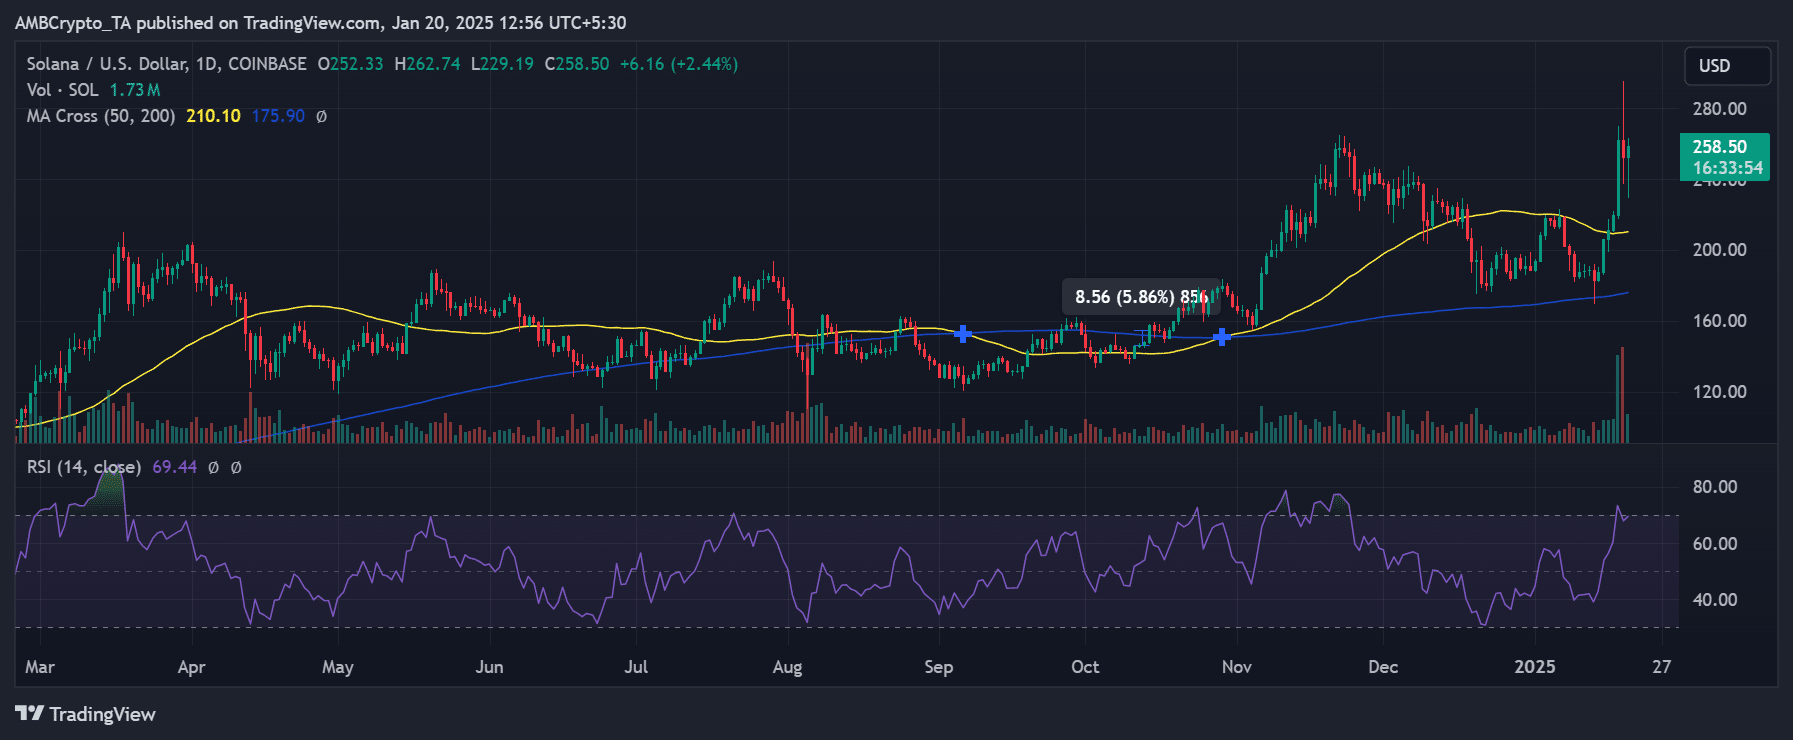Select the RSI value 69.44
1793x740 pixels.
point(174,467)
